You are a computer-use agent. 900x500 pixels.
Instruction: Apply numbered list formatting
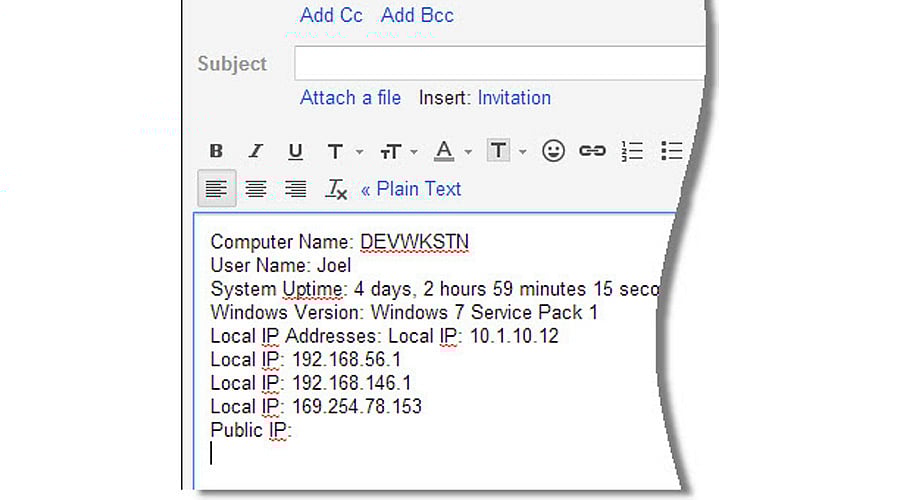(632, 151)
